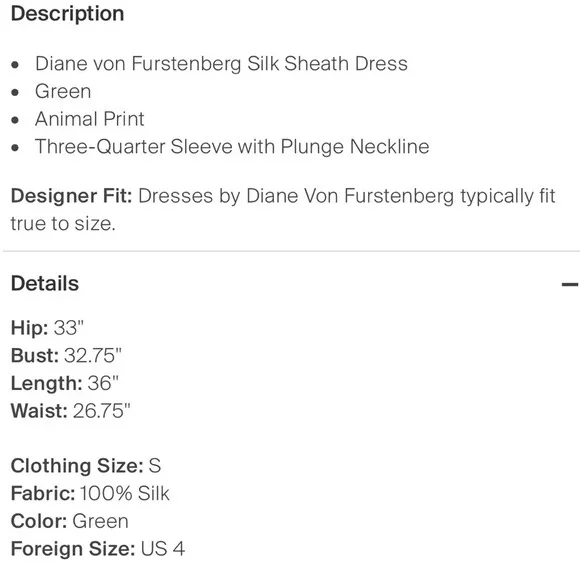Select the Diane von Furstenberg Silk Sheath Dress text
Screen dimensions: 580x580
(x=221, y=64)
